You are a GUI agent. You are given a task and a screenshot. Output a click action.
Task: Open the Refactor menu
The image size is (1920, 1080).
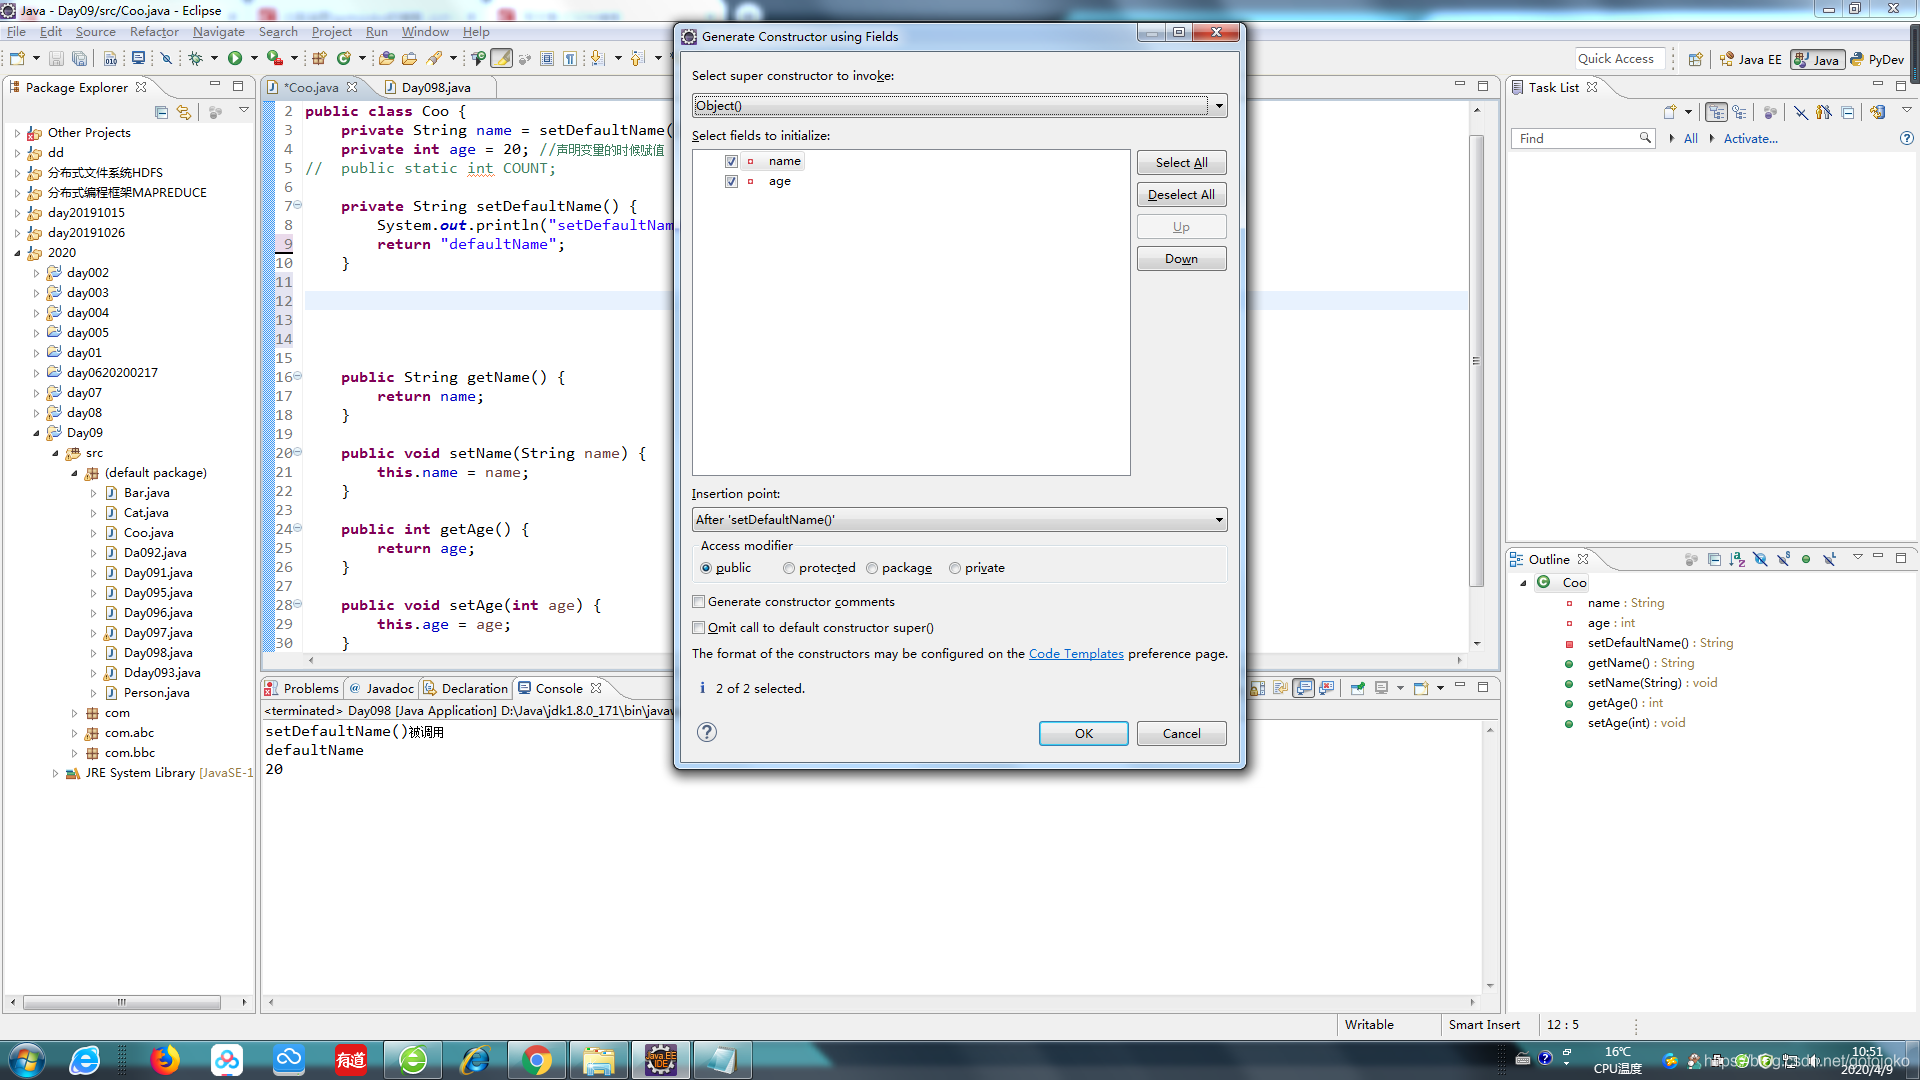click(154, 32)
